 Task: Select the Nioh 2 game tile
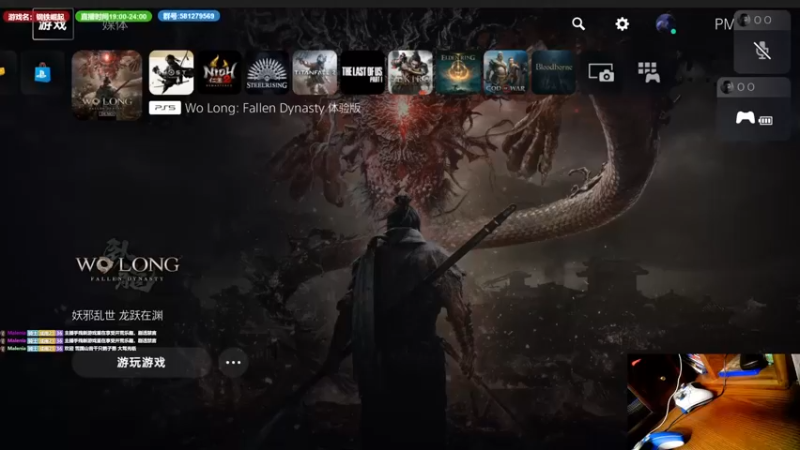coord(219,72)
